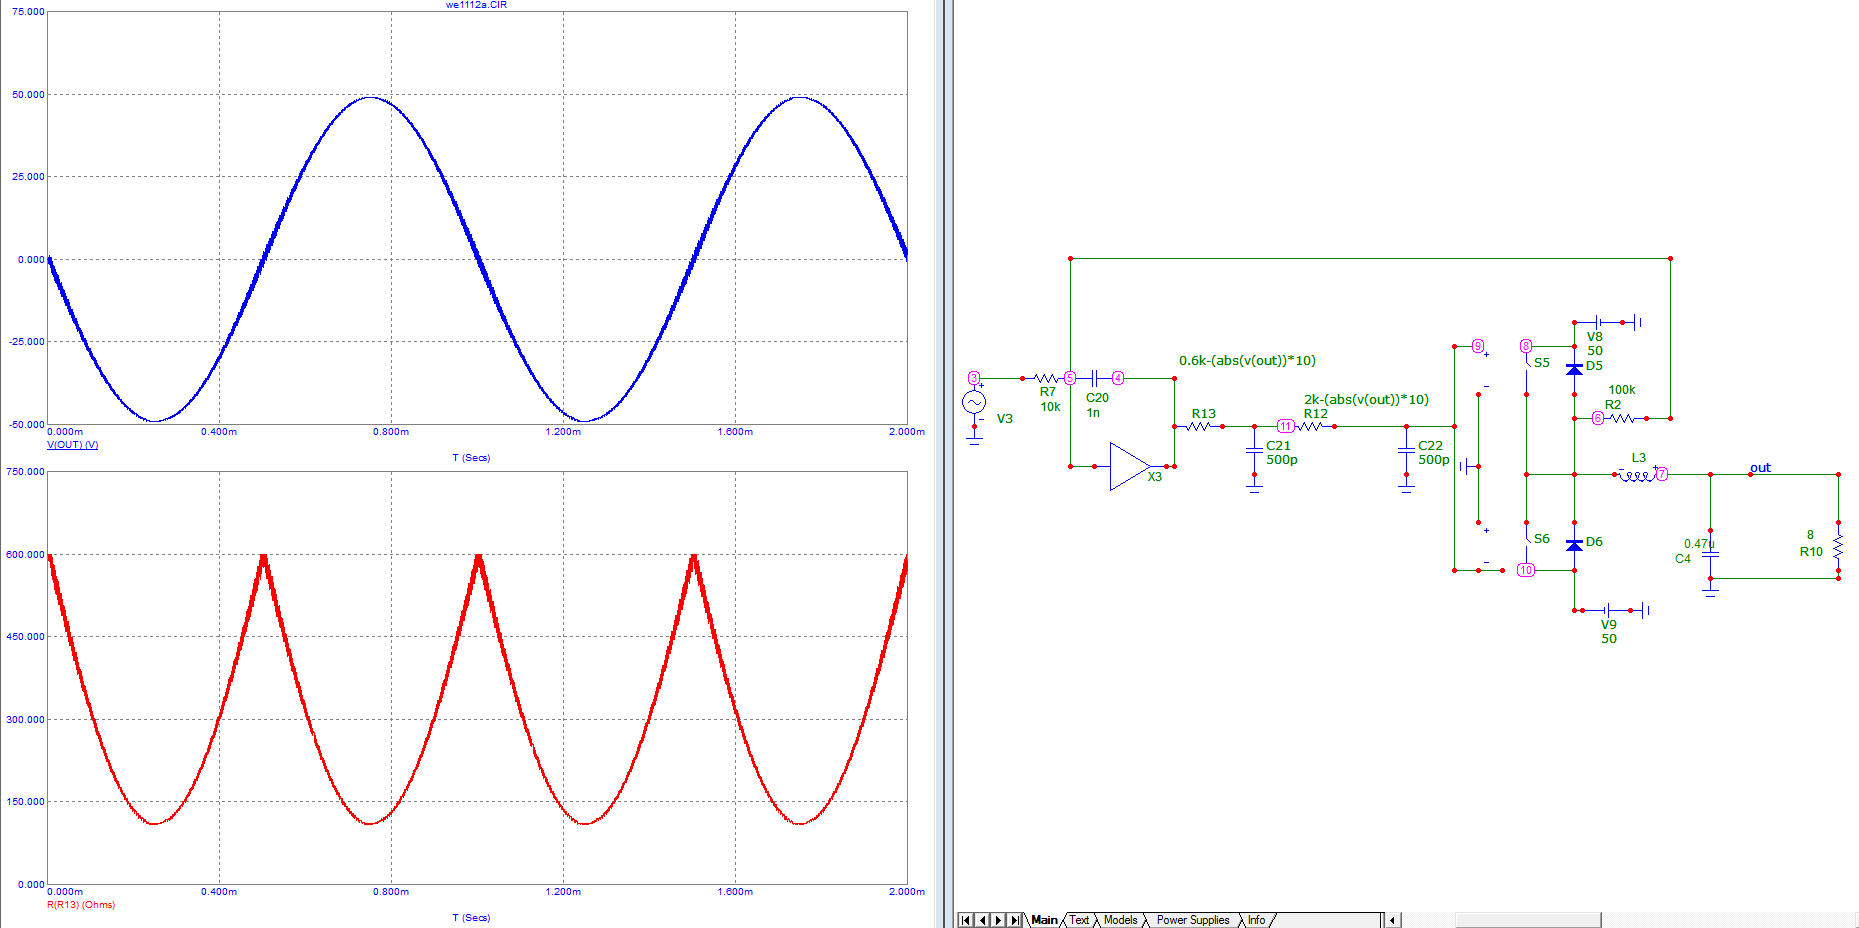
Task: Click the R(R13) (Ohms) plot label
Action: 81,905
